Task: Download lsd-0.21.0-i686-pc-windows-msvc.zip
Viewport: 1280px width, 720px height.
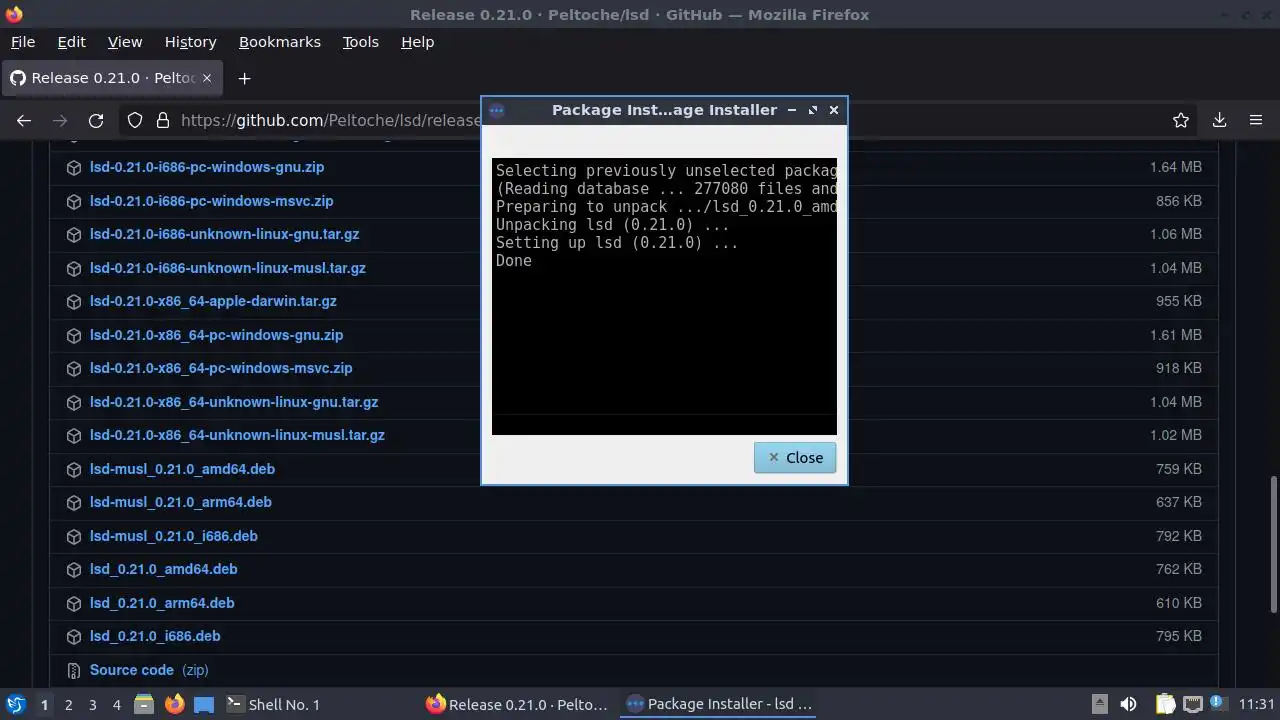Action: [211, 201]
